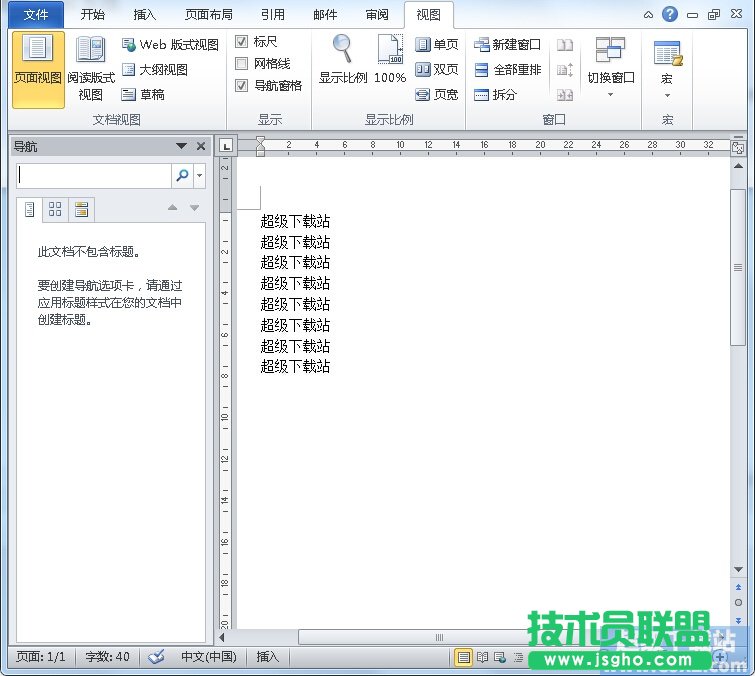Browse pages tab in navigation pane

55,209
